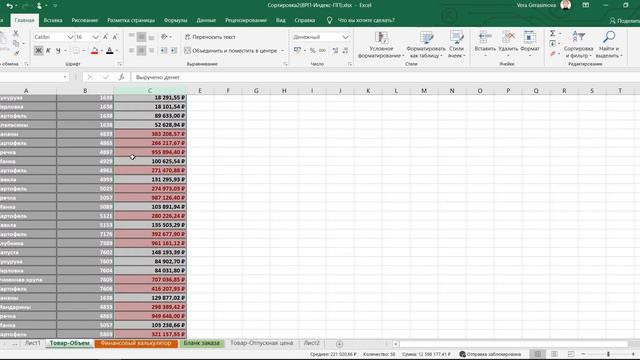
Task: Increase decimal places
Action: [335, 51]
